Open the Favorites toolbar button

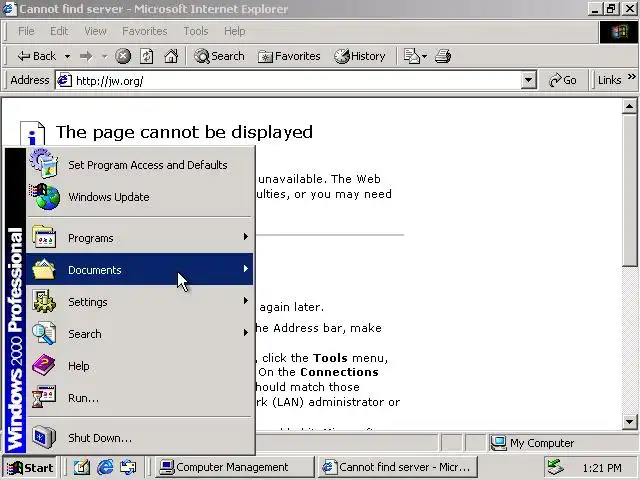289,56
